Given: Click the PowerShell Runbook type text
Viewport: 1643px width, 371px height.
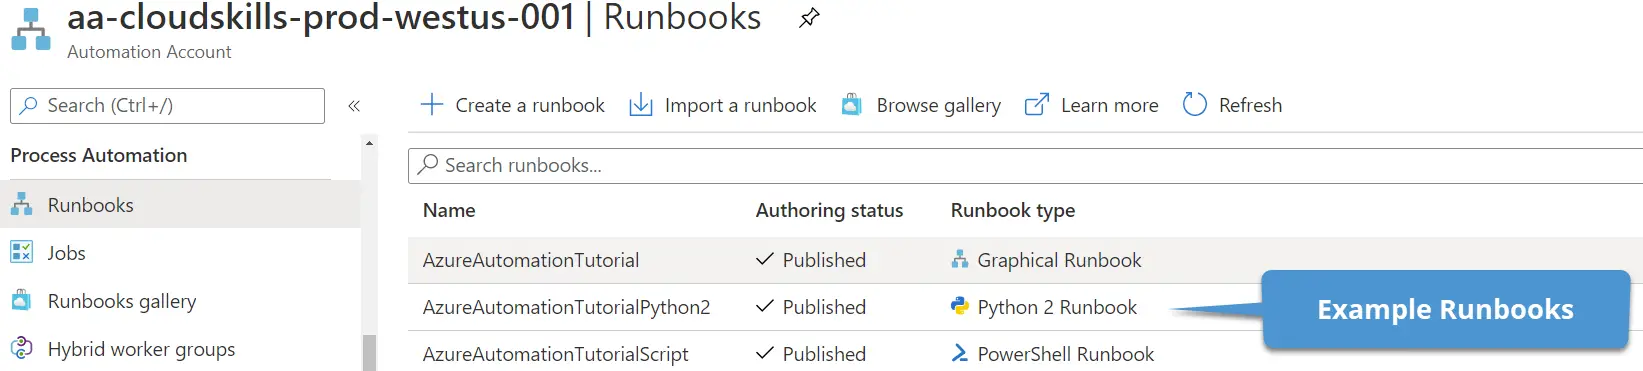Looking at the screenshot, I should tap(1066, 354).
